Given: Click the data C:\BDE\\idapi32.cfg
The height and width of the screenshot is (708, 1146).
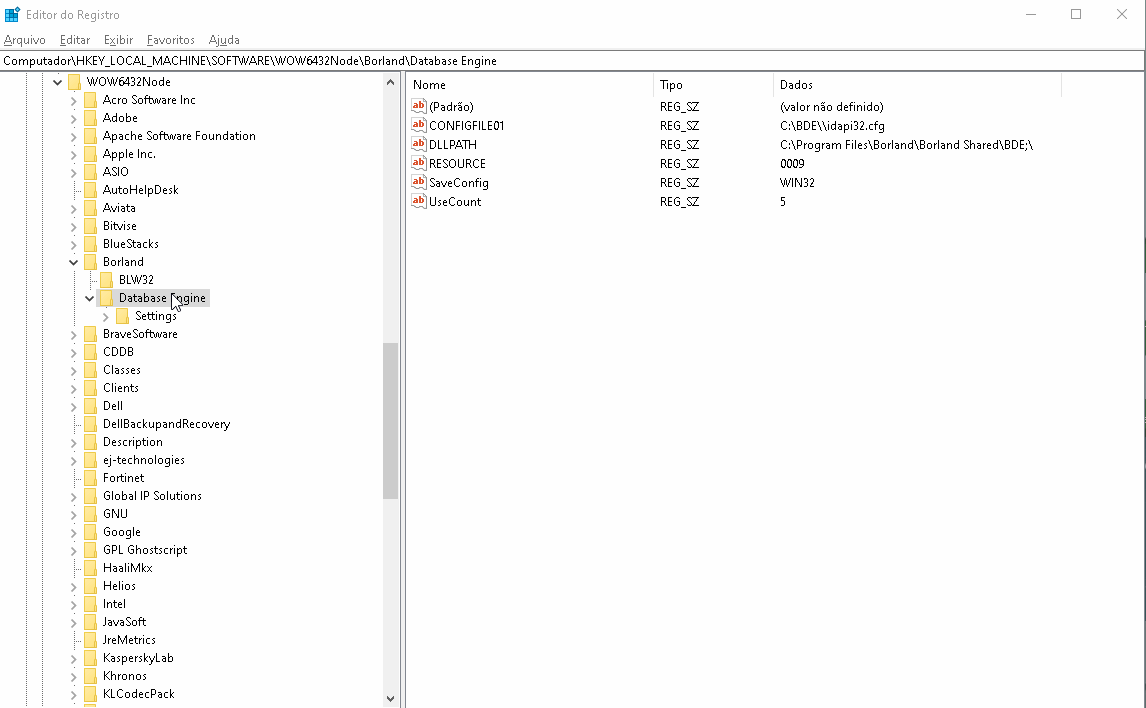Looking at the screenshot, I should tap(832, 126).
